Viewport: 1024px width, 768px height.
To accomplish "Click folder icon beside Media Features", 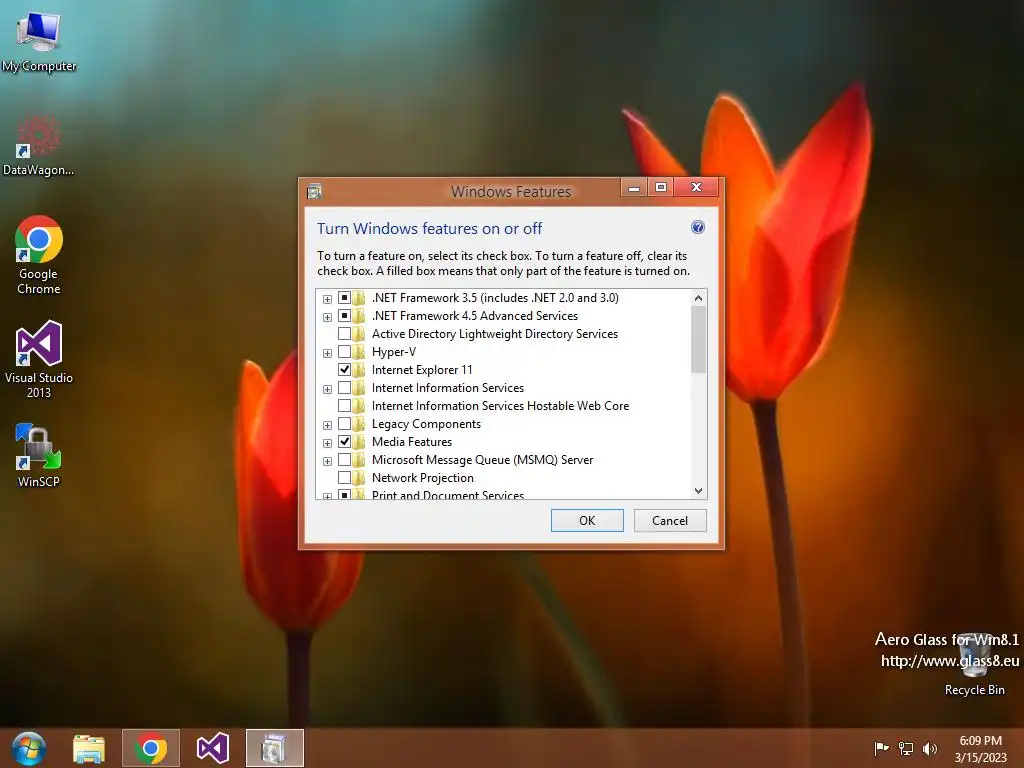I will pos(359,442).
